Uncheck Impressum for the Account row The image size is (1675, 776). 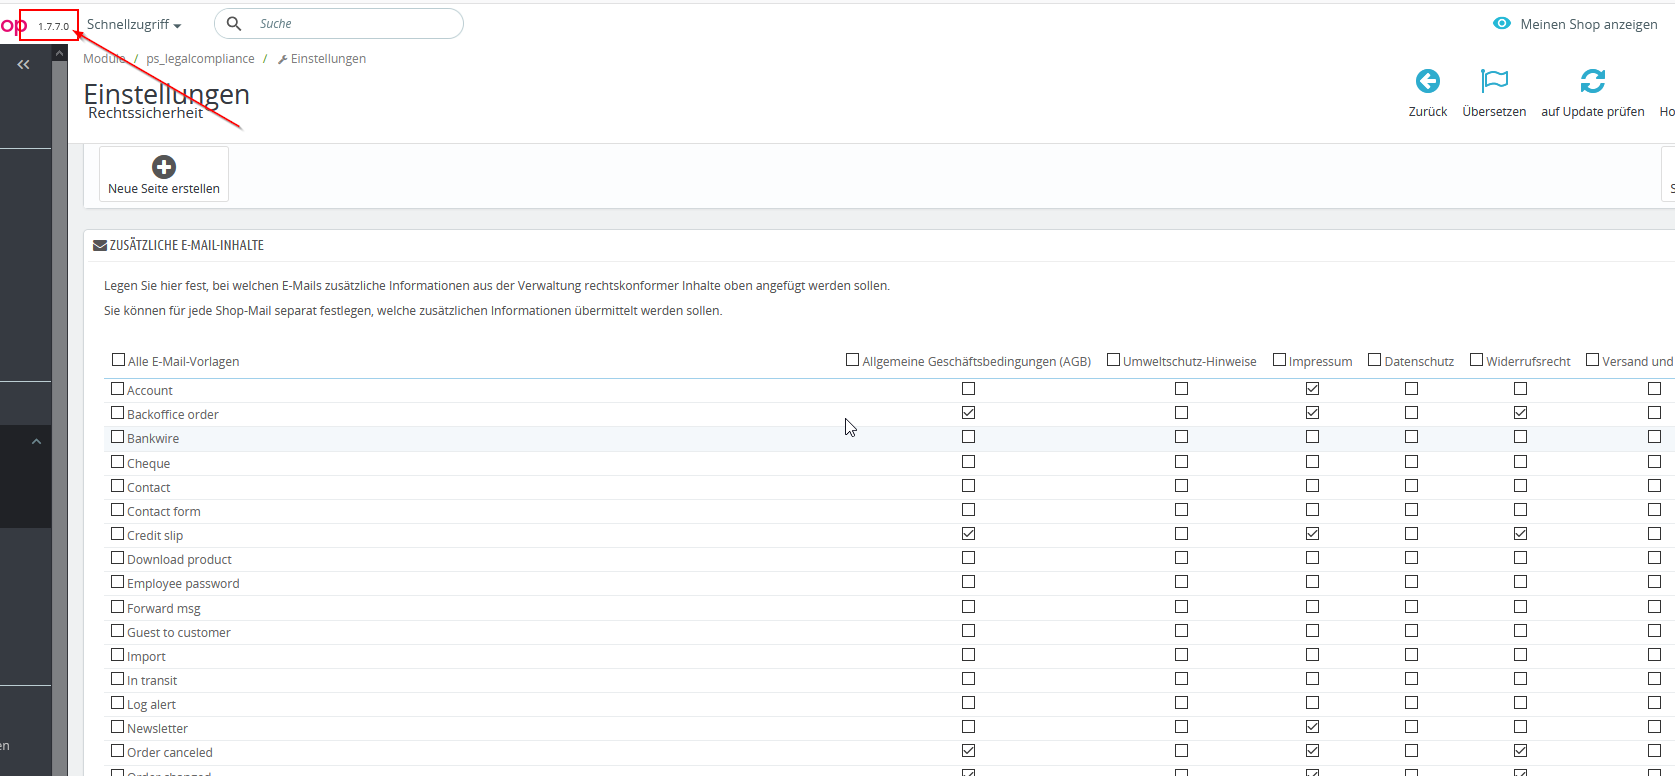tap(1312, 388)
